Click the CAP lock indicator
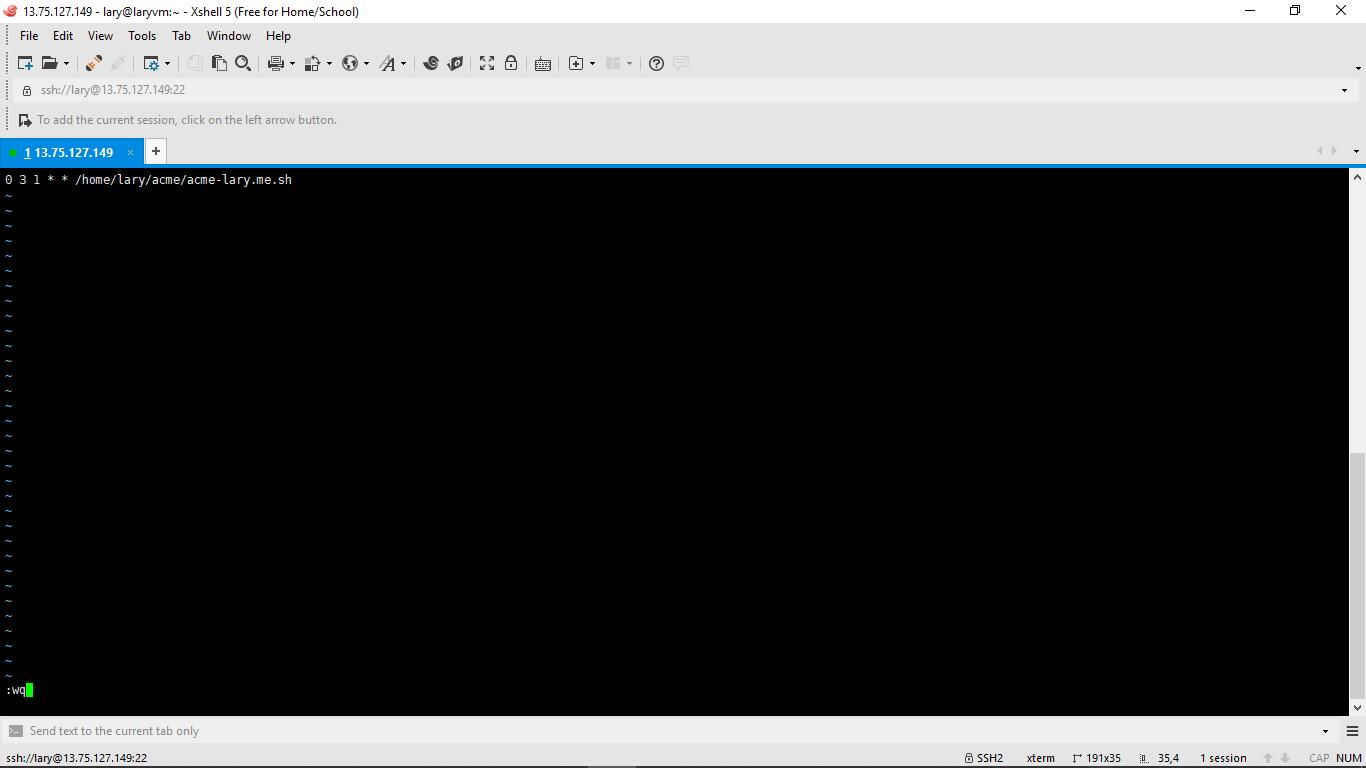This screenshot has height=768, width=1366. click(1319, 758)
